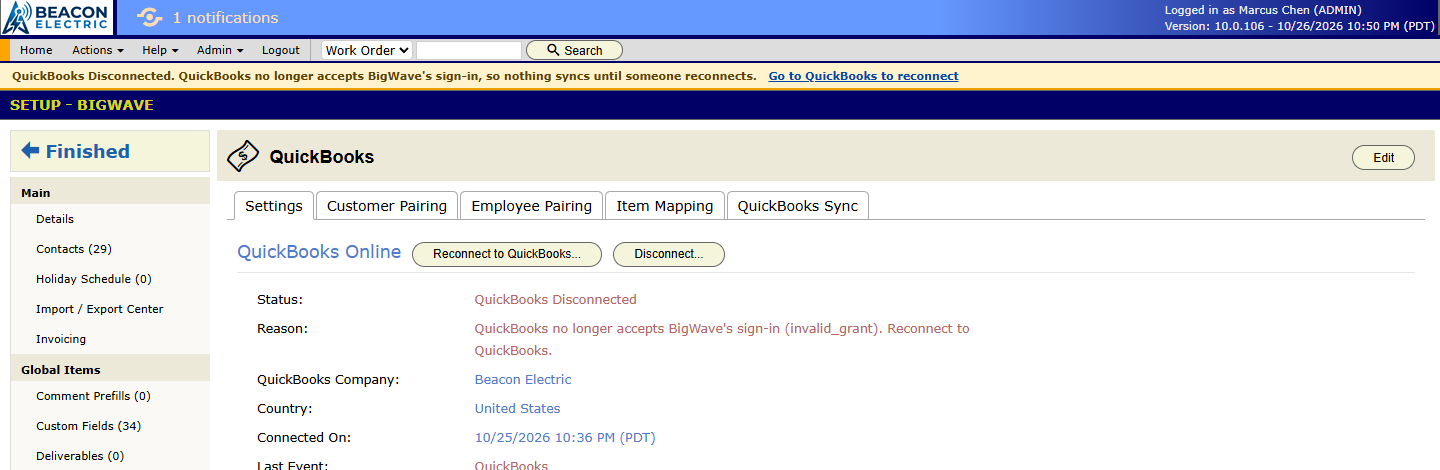Select the Settings tab
1440x470 pixels.
pyautogui.click(x=274, y=206)
